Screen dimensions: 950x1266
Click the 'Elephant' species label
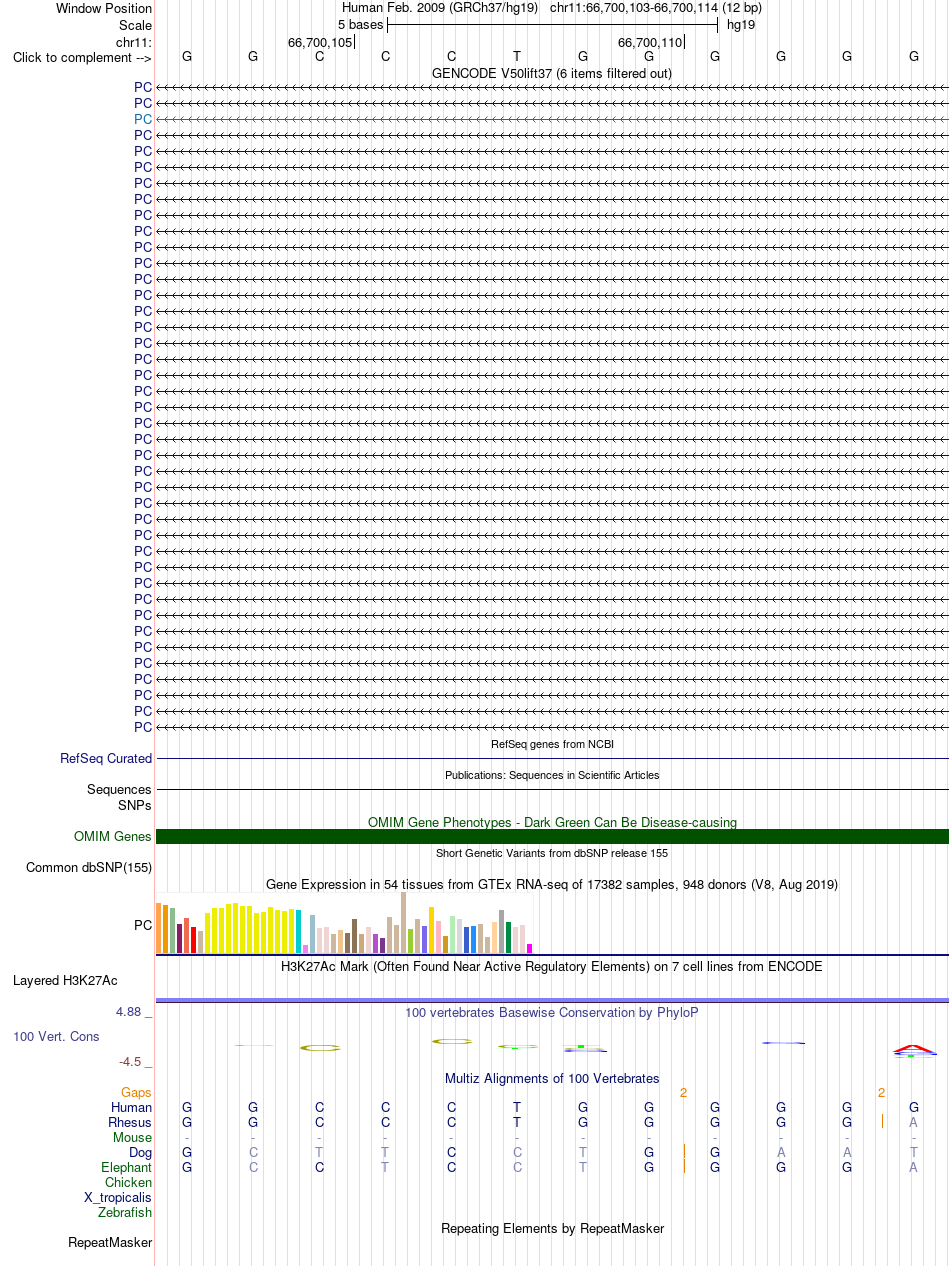point(126,1168)
